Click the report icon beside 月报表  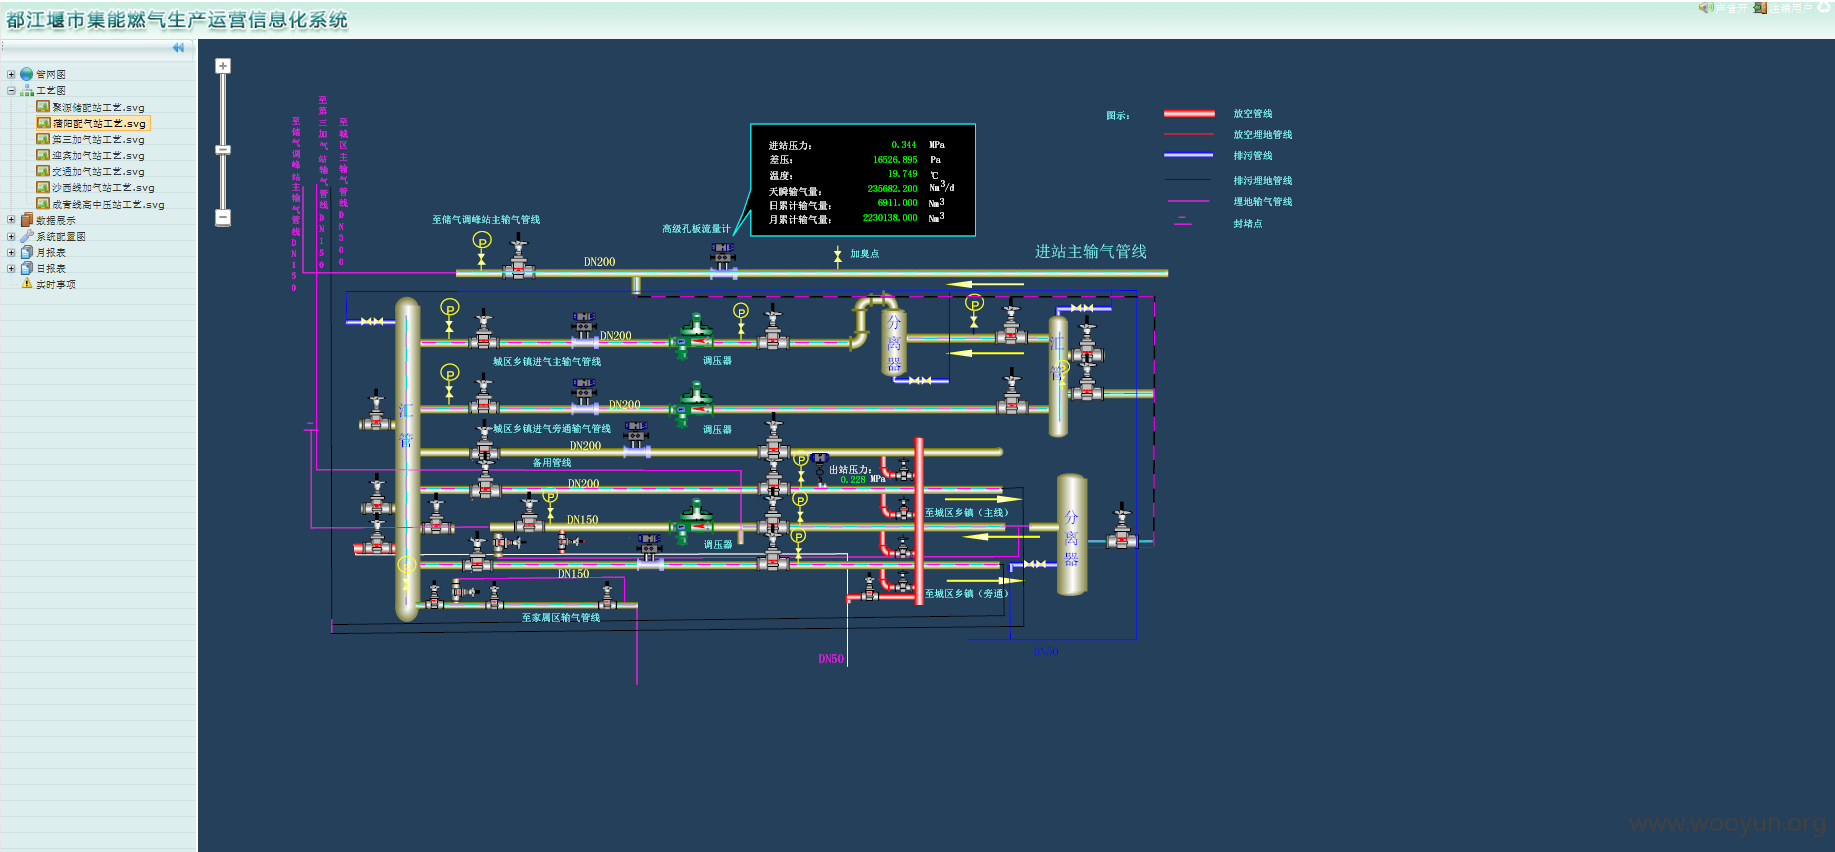click(27, 252)
